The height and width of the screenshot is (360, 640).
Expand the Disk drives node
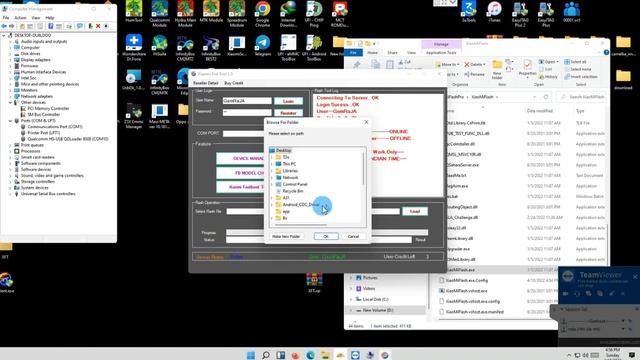click(10, 54)
